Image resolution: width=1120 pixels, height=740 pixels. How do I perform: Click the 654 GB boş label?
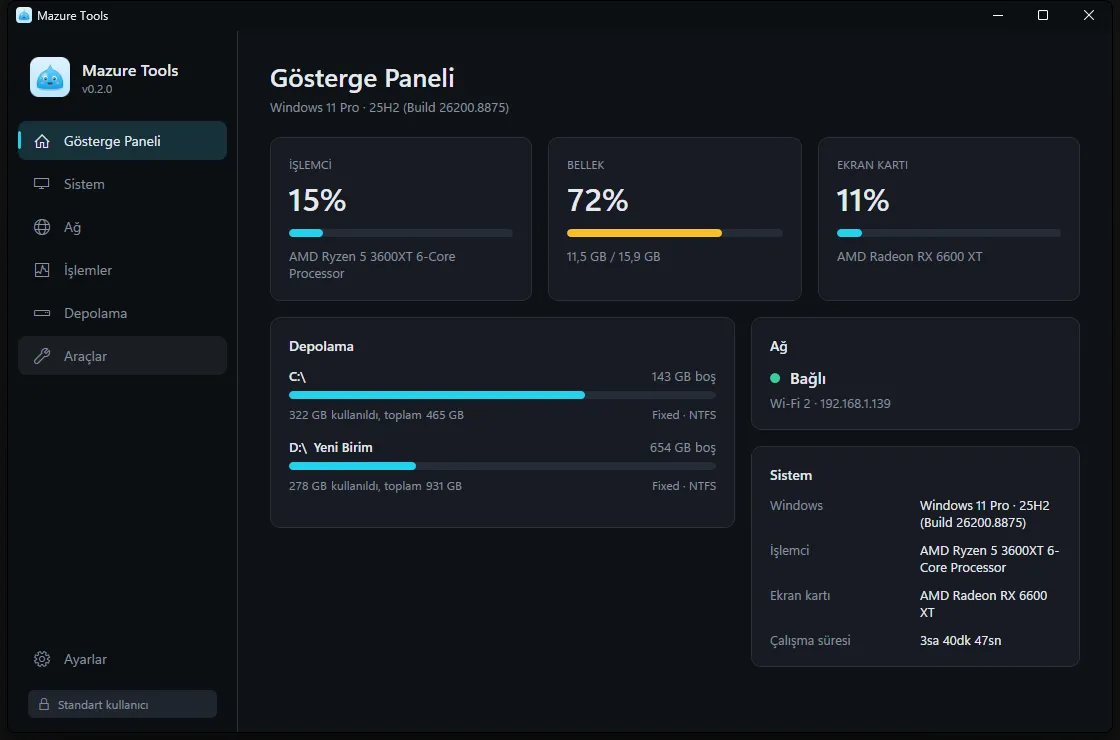point(683,447)
